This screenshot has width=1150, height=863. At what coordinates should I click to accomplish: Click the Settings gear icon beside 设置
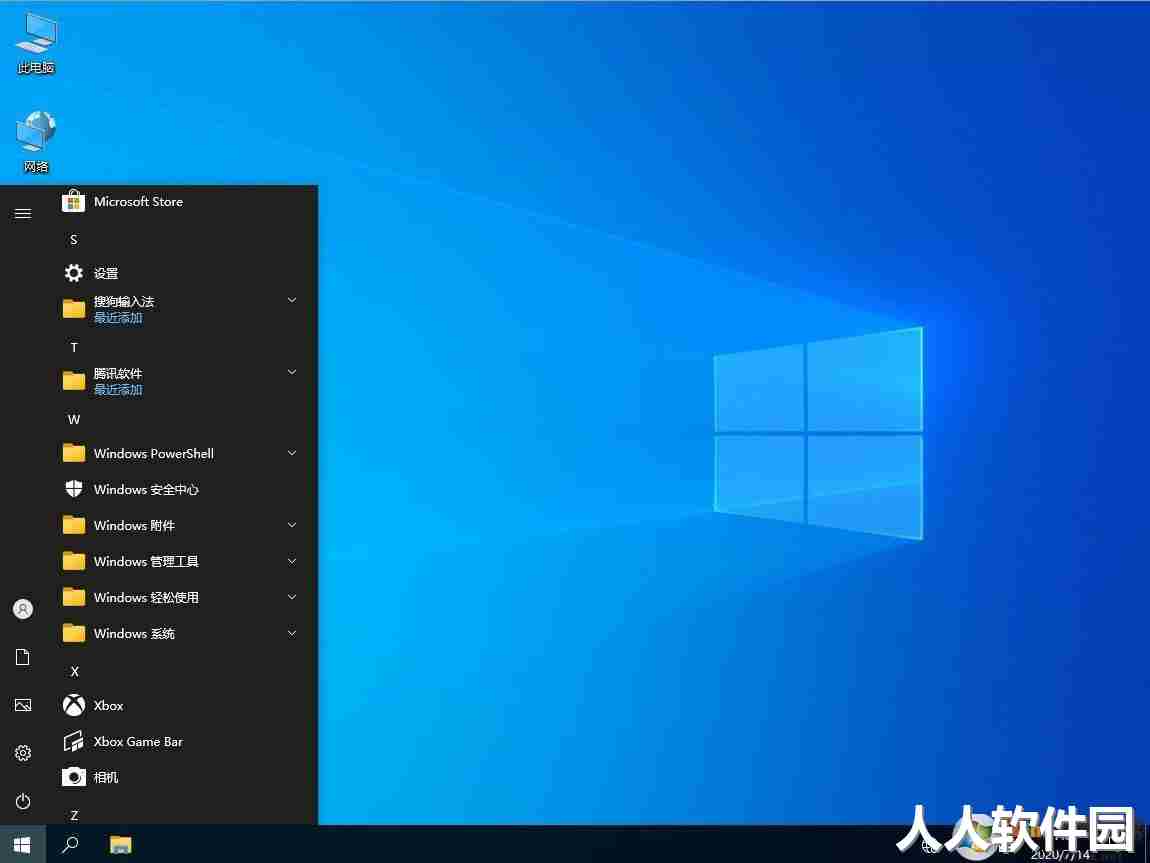click(x=73, y=273)
